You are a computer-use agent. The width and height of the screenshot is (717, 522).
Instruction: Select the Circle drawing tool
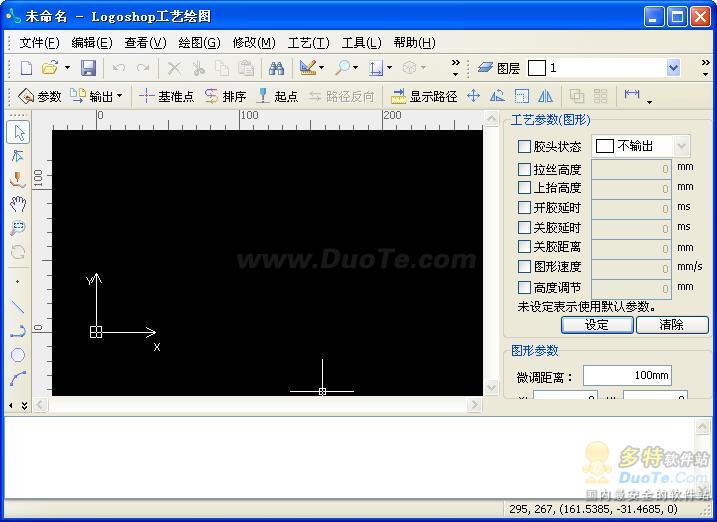tap(18, 355)
